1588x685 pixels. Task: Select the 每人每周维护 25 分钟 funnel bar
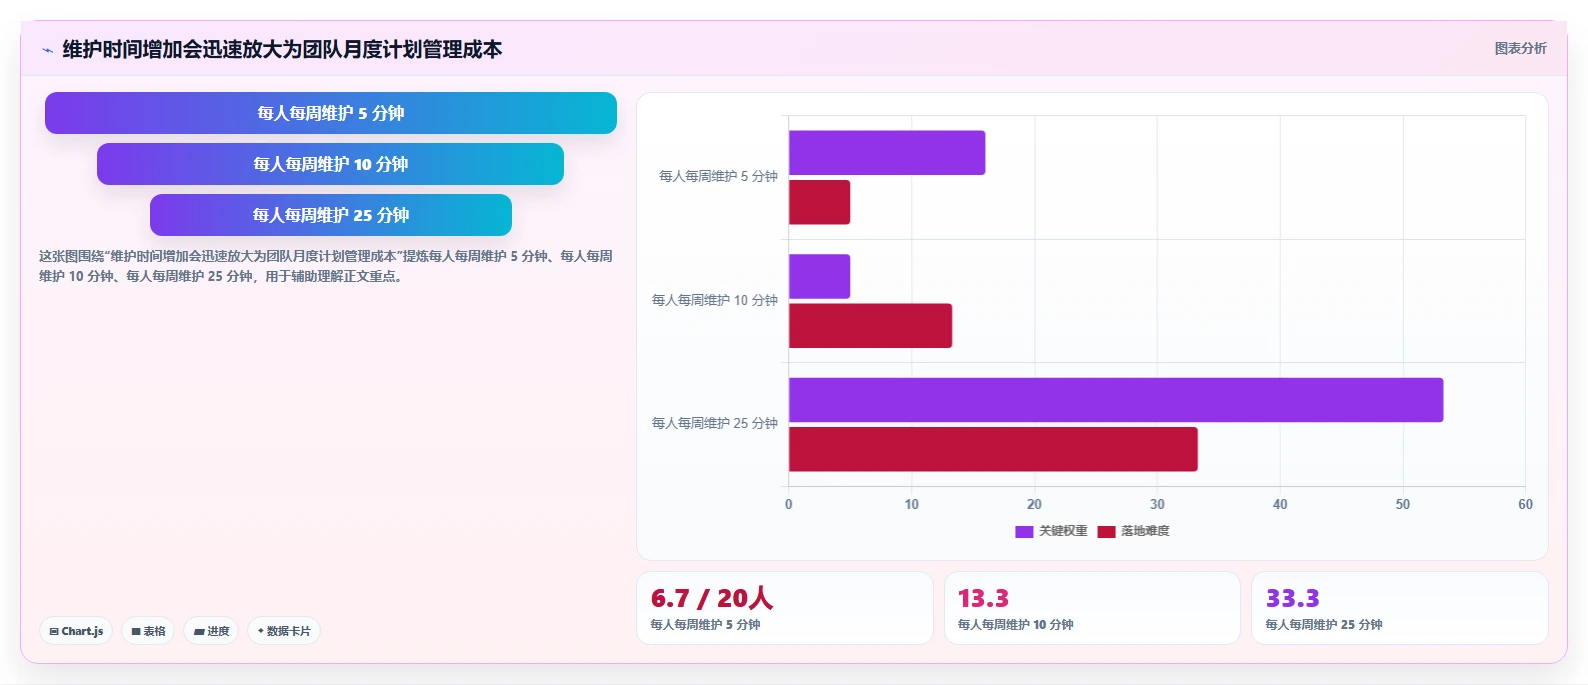[x=331, y=215]
